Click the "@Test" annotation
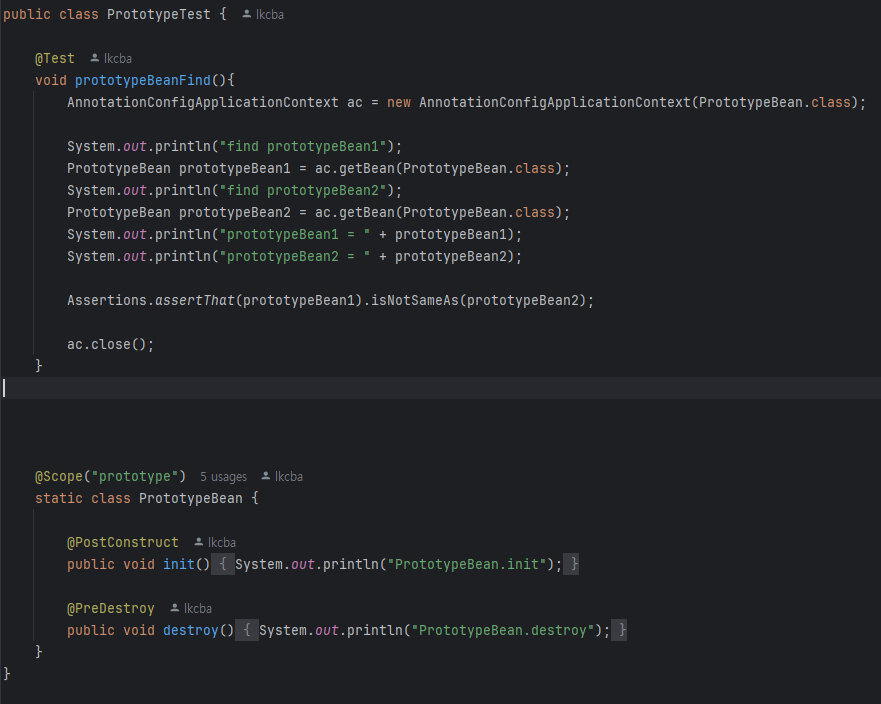This screenshot has height=704, width=881. (x=55, y=58)
